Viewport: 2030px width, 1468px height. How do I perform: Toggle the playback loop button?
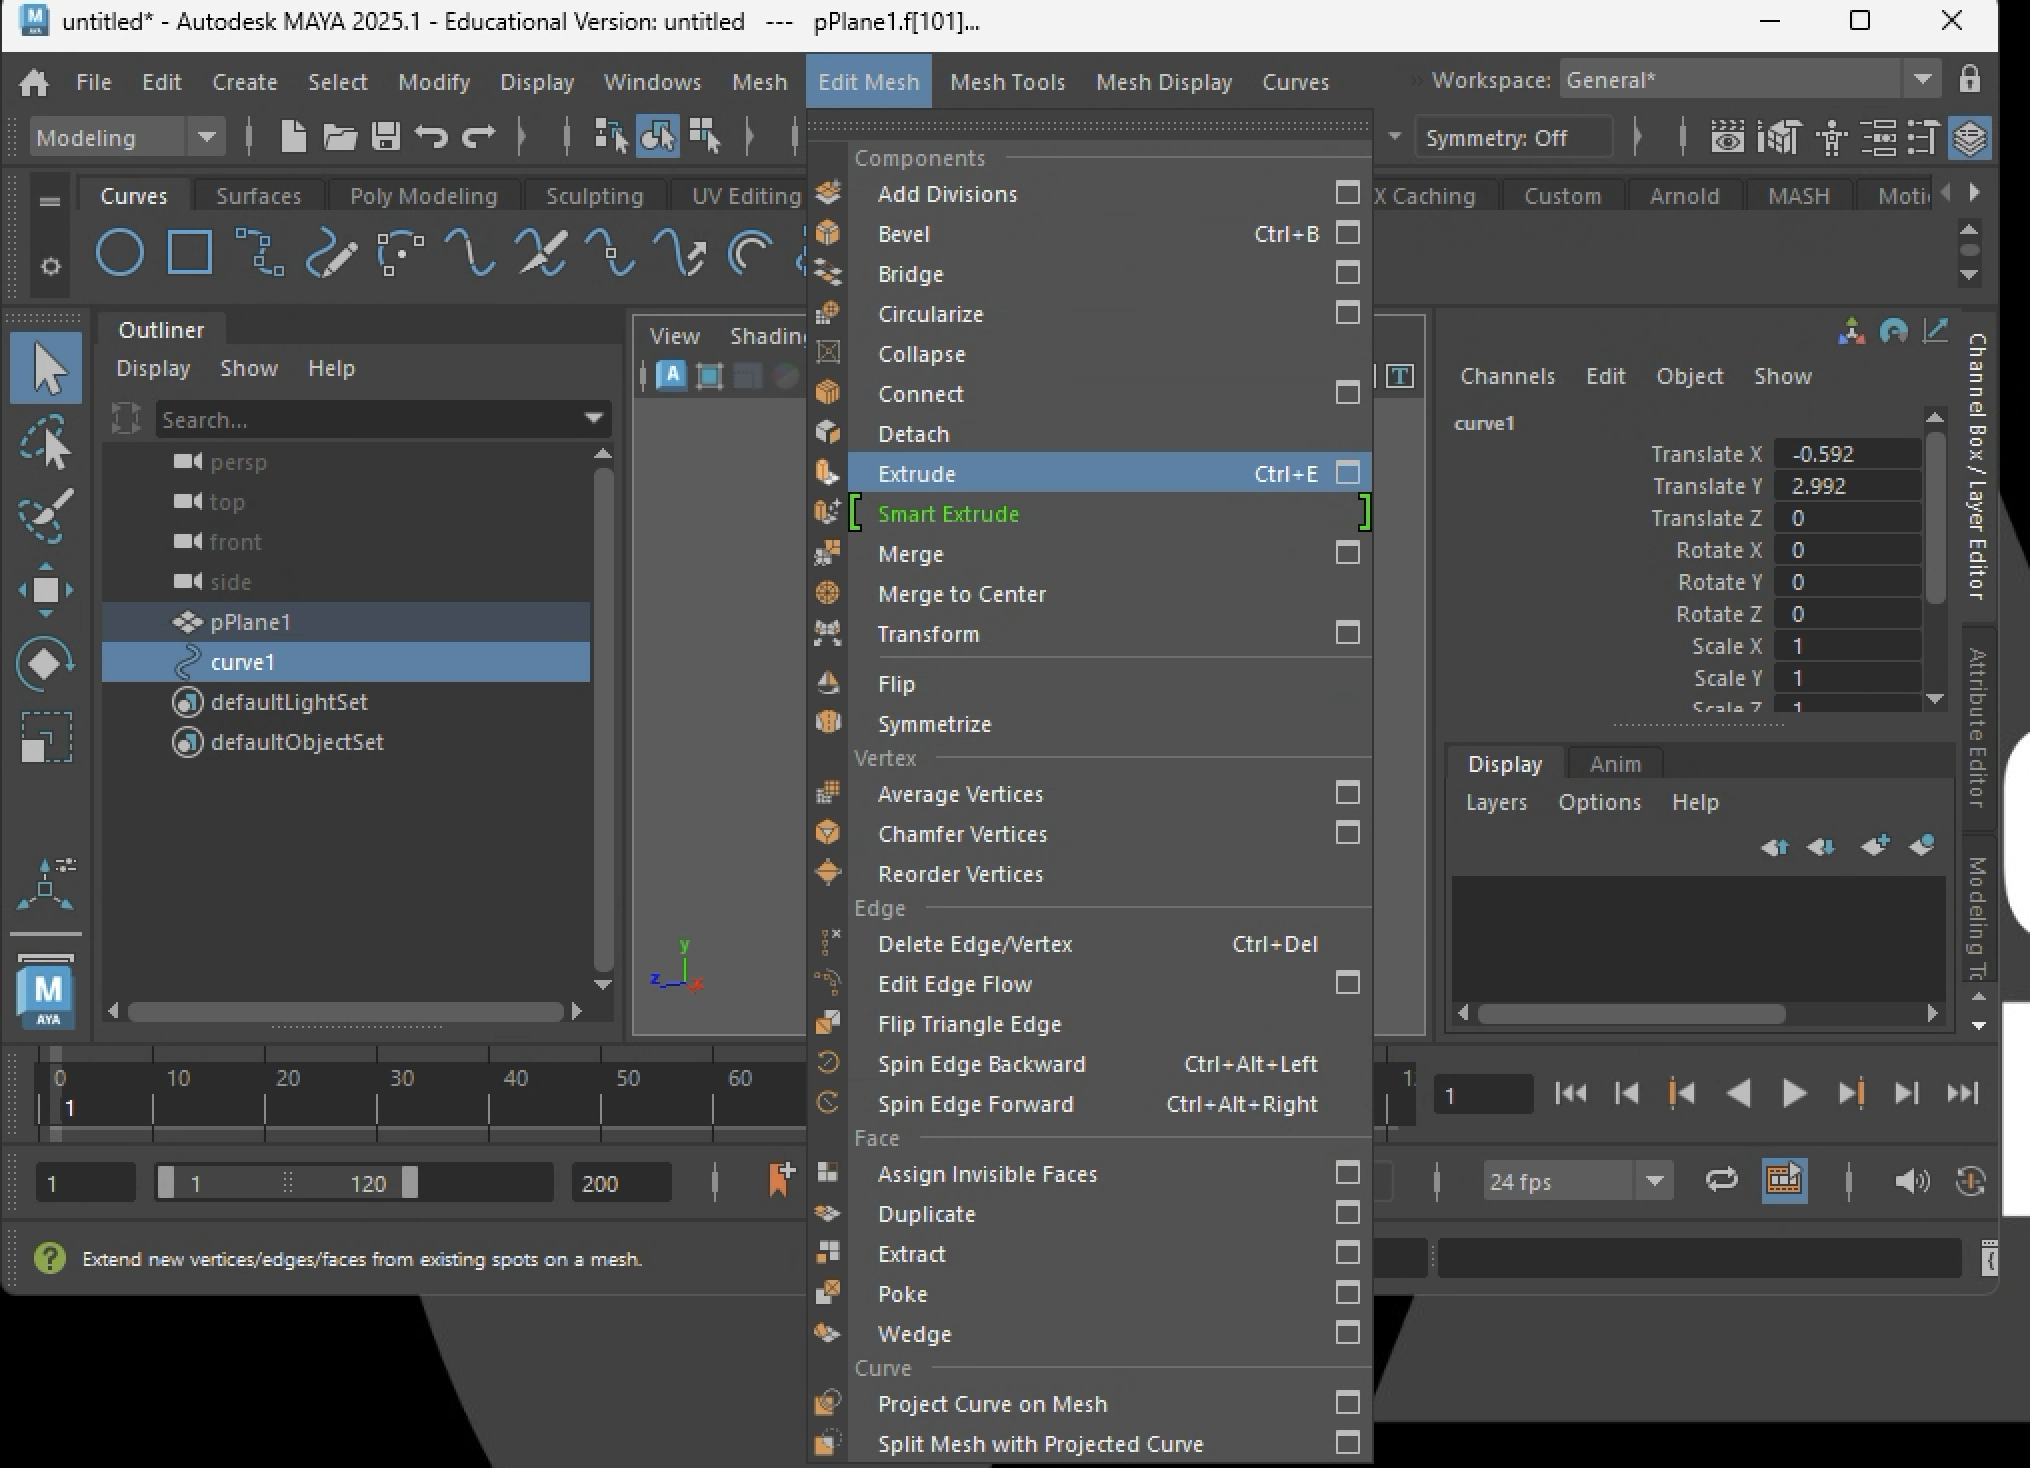point(1721,1181)
